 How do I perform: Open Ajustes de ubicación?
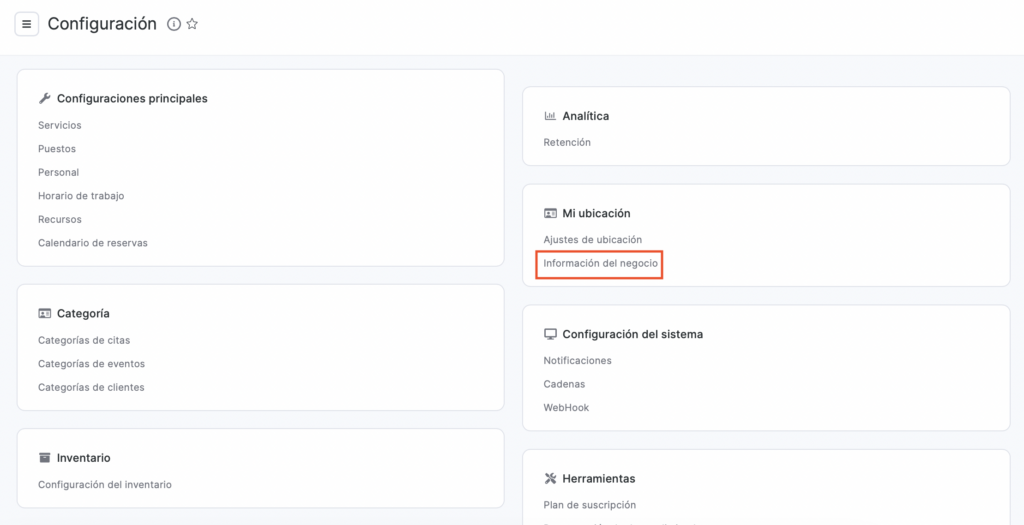coord(592,240)
